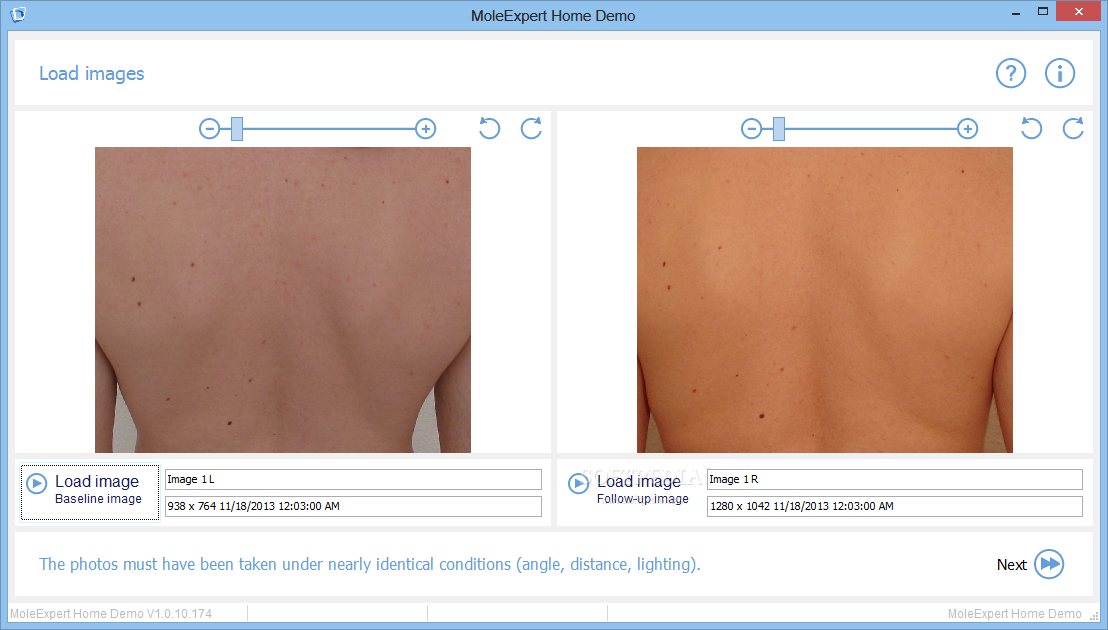Image resolution: width=1108 pixels, height=630 pixels.
Task: Minimize the MoleExpert window
Action: [1015, 13]
